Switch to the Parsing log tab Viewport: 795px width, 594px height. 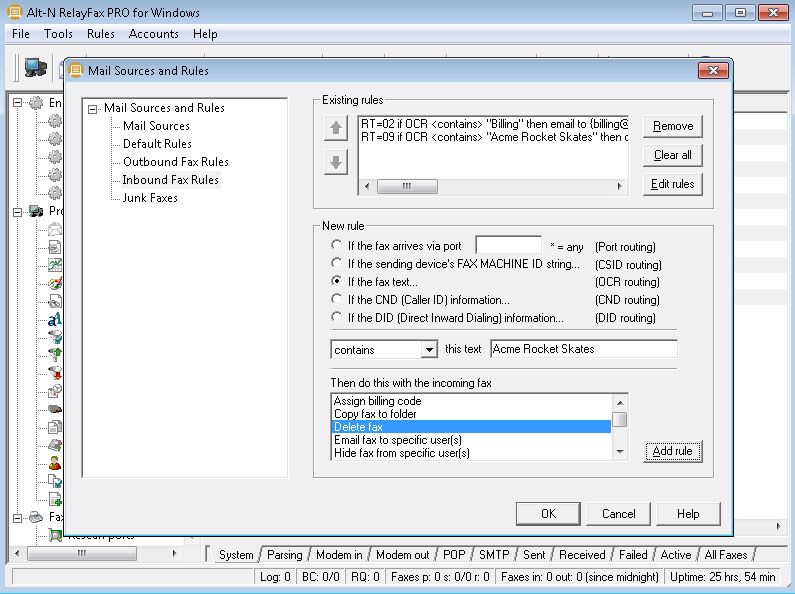point(284,555)
